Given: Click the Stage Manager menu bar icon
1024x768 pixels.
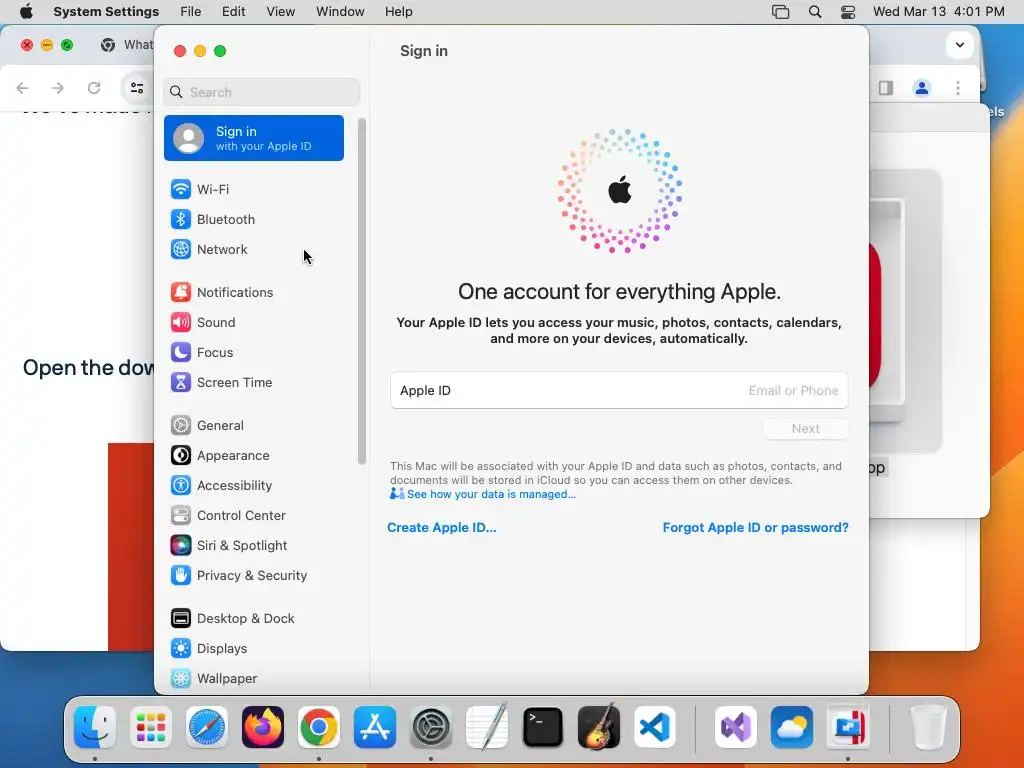Looking at the screenshot, I should click(780, 12).
